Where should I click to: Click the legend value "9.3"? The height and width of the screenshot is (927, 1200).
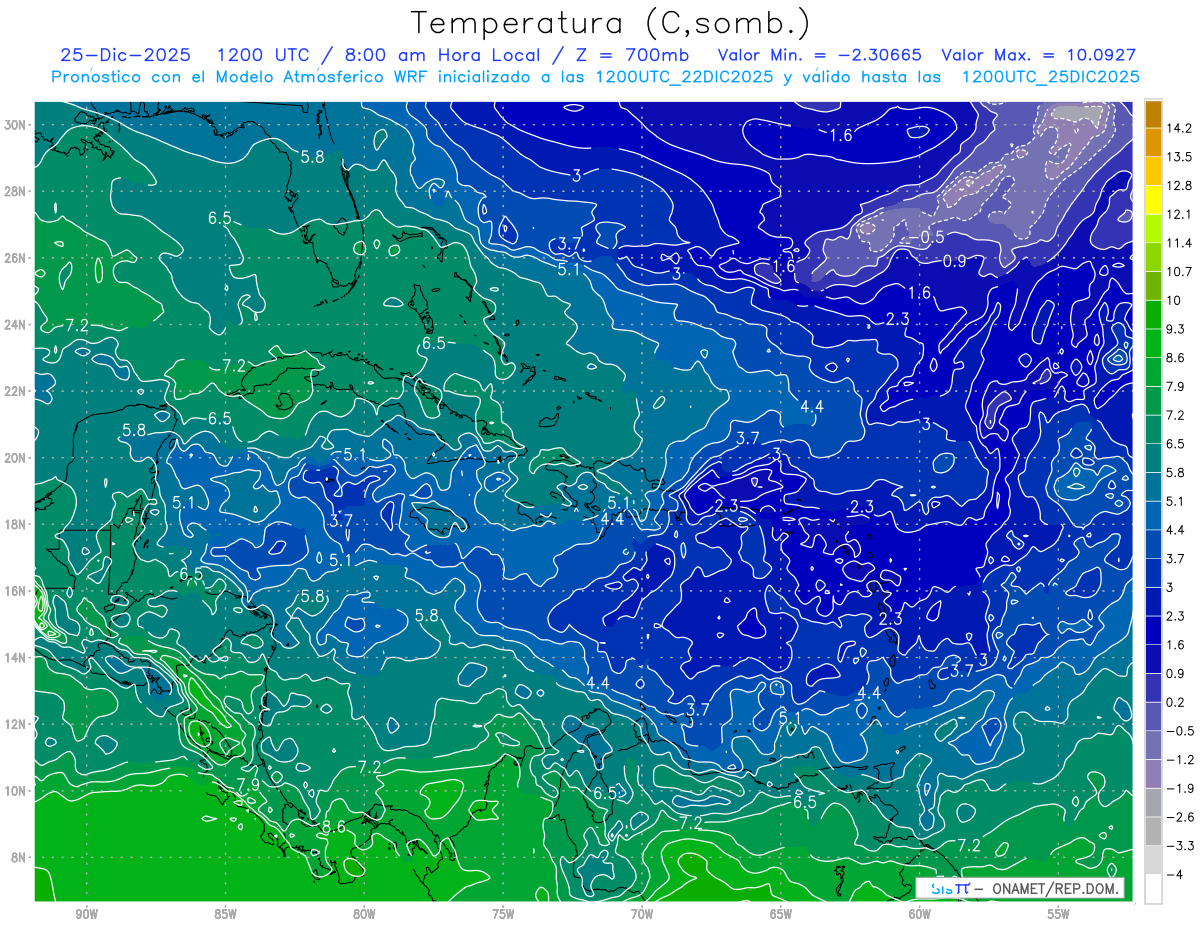(1176, 329)
